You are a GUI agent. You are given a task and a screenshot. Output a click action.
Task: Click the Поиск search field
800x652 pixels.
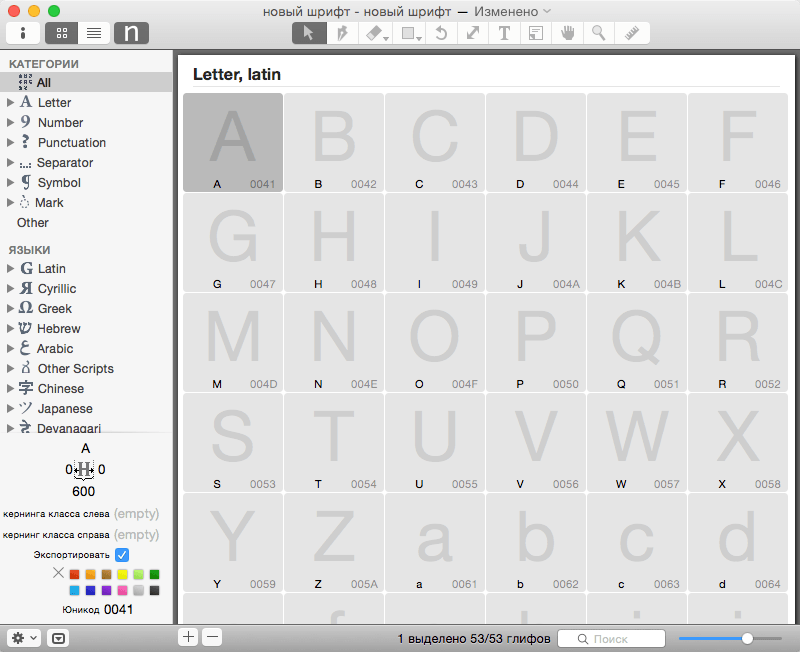click(x=611, y=639)
